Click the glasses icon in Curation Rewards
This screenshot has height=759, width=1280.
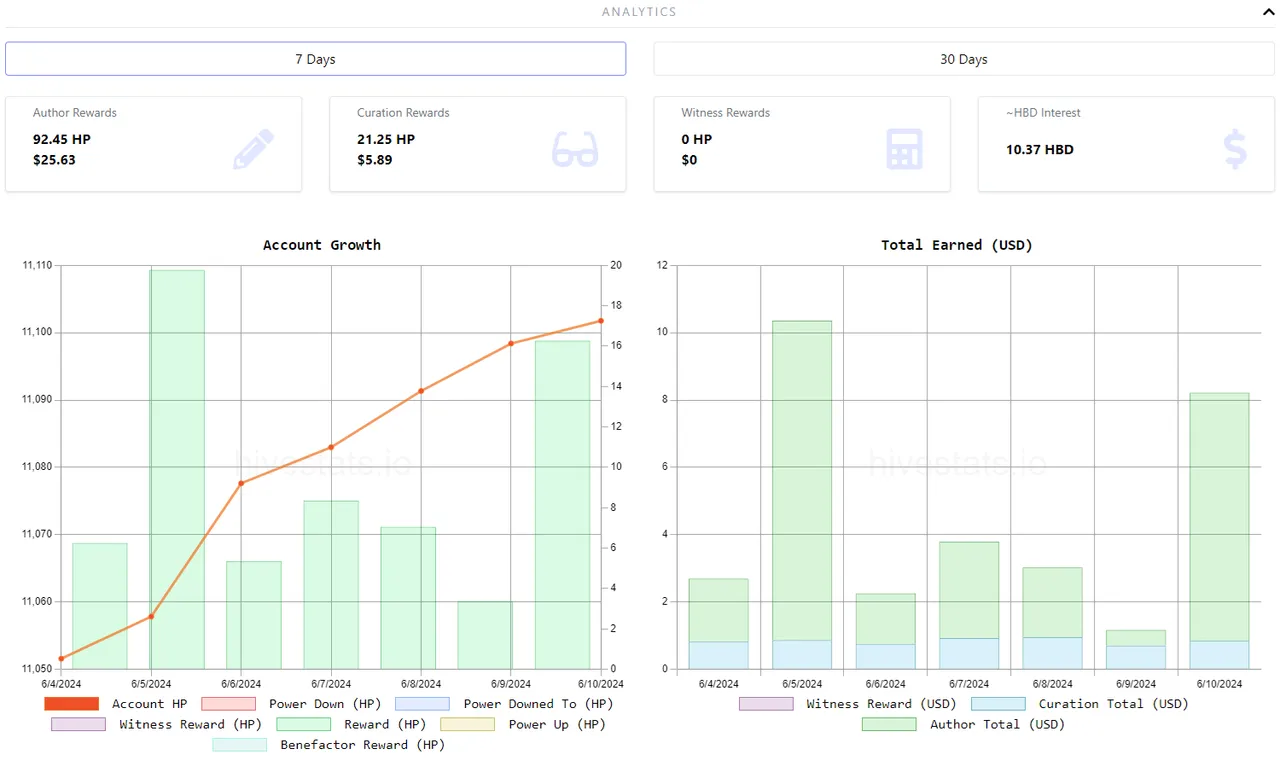tap(575, 149)
